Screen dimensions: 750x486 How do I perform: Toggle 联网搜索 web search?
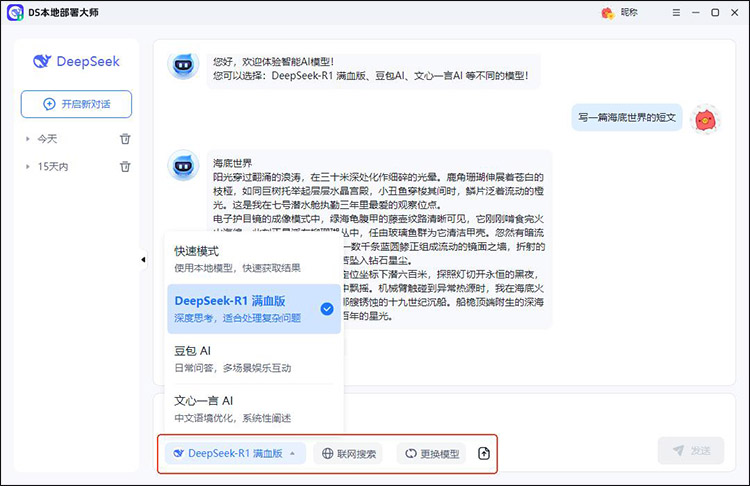click(349, 453)
